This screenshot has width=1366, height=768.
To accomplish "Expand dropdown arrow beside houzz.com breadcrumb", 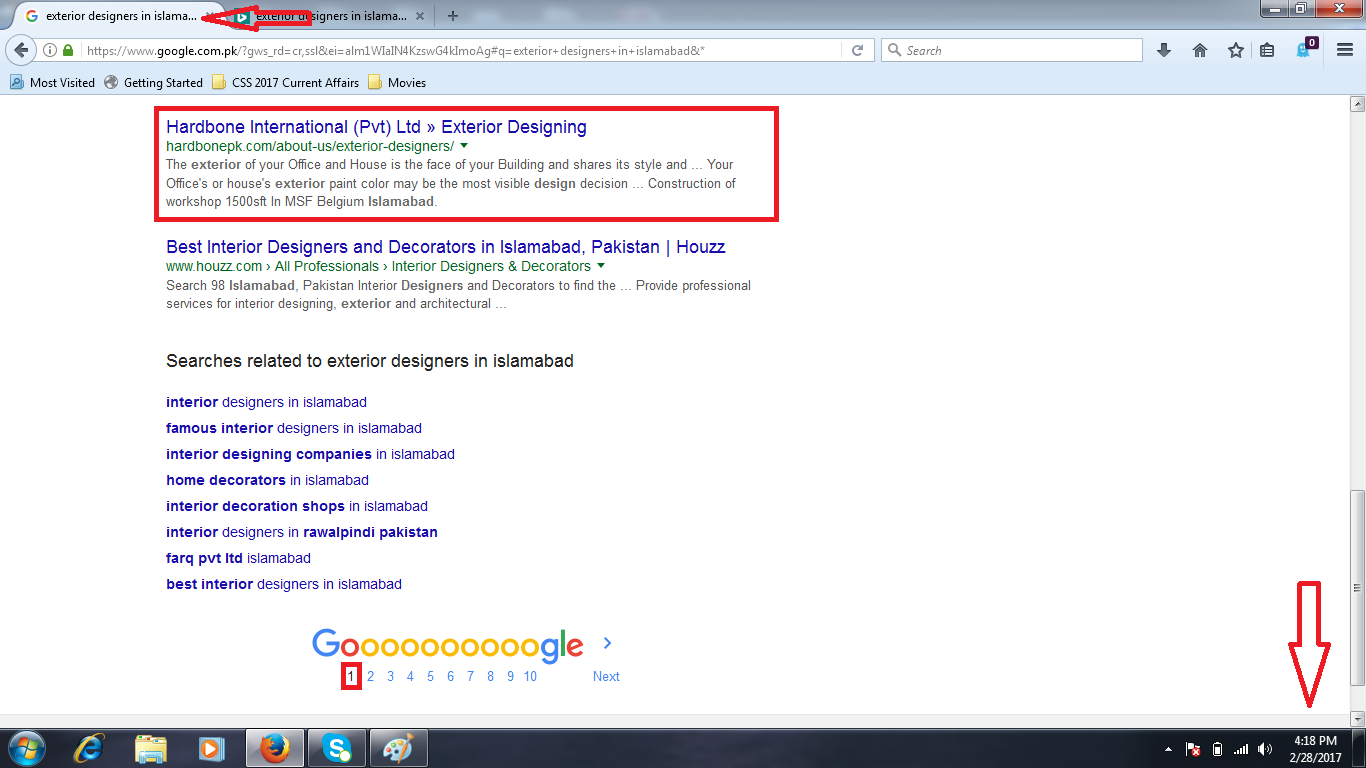I will point(601,266).
